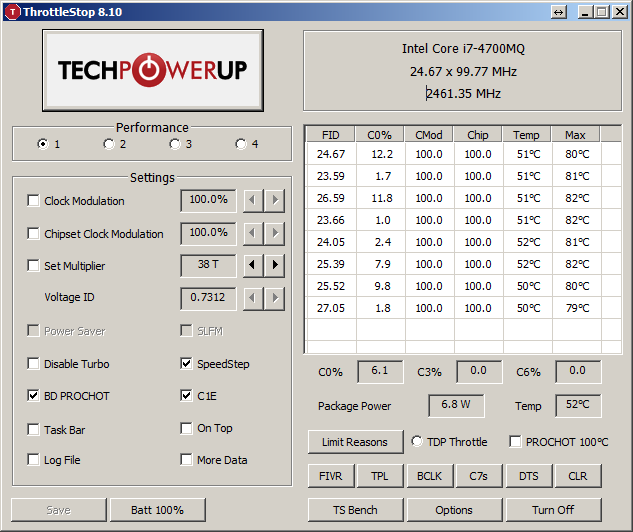The height and width of the screenshot is (532, 633).
Task: Click the TechPowerUp logo banner
Action: pos(153,70)
